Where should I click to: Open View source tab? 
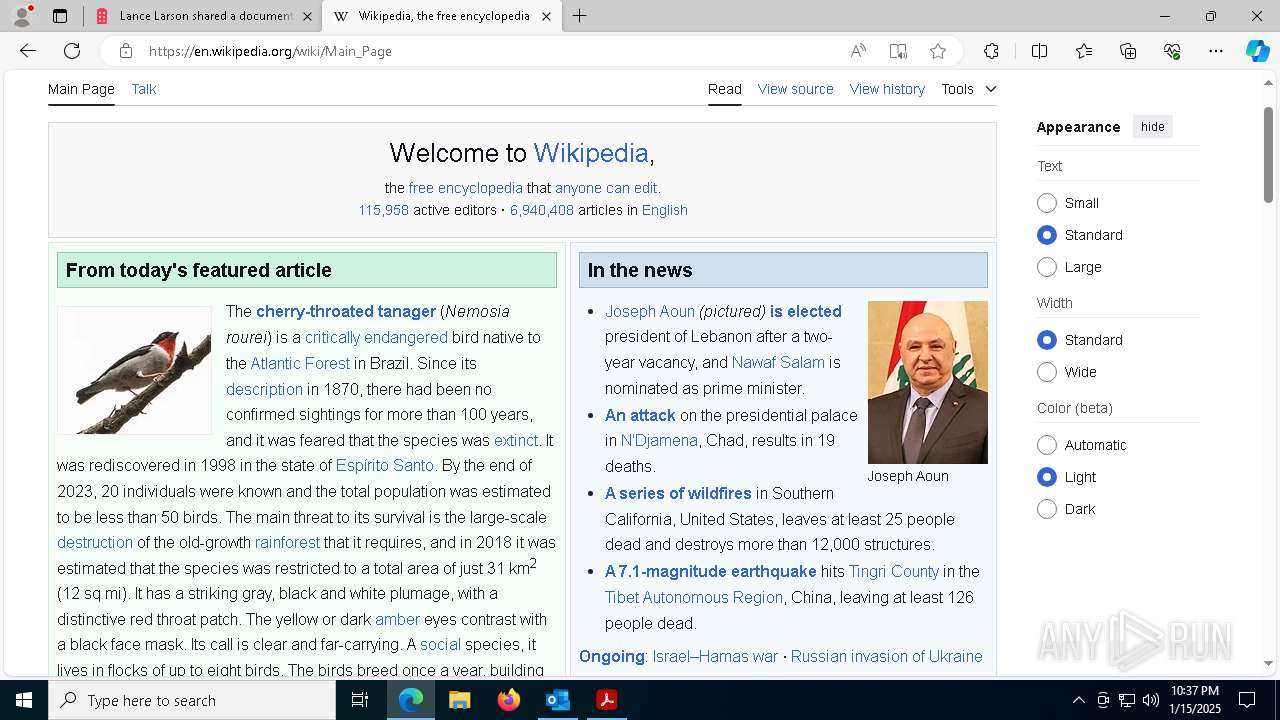click(796, 89)
